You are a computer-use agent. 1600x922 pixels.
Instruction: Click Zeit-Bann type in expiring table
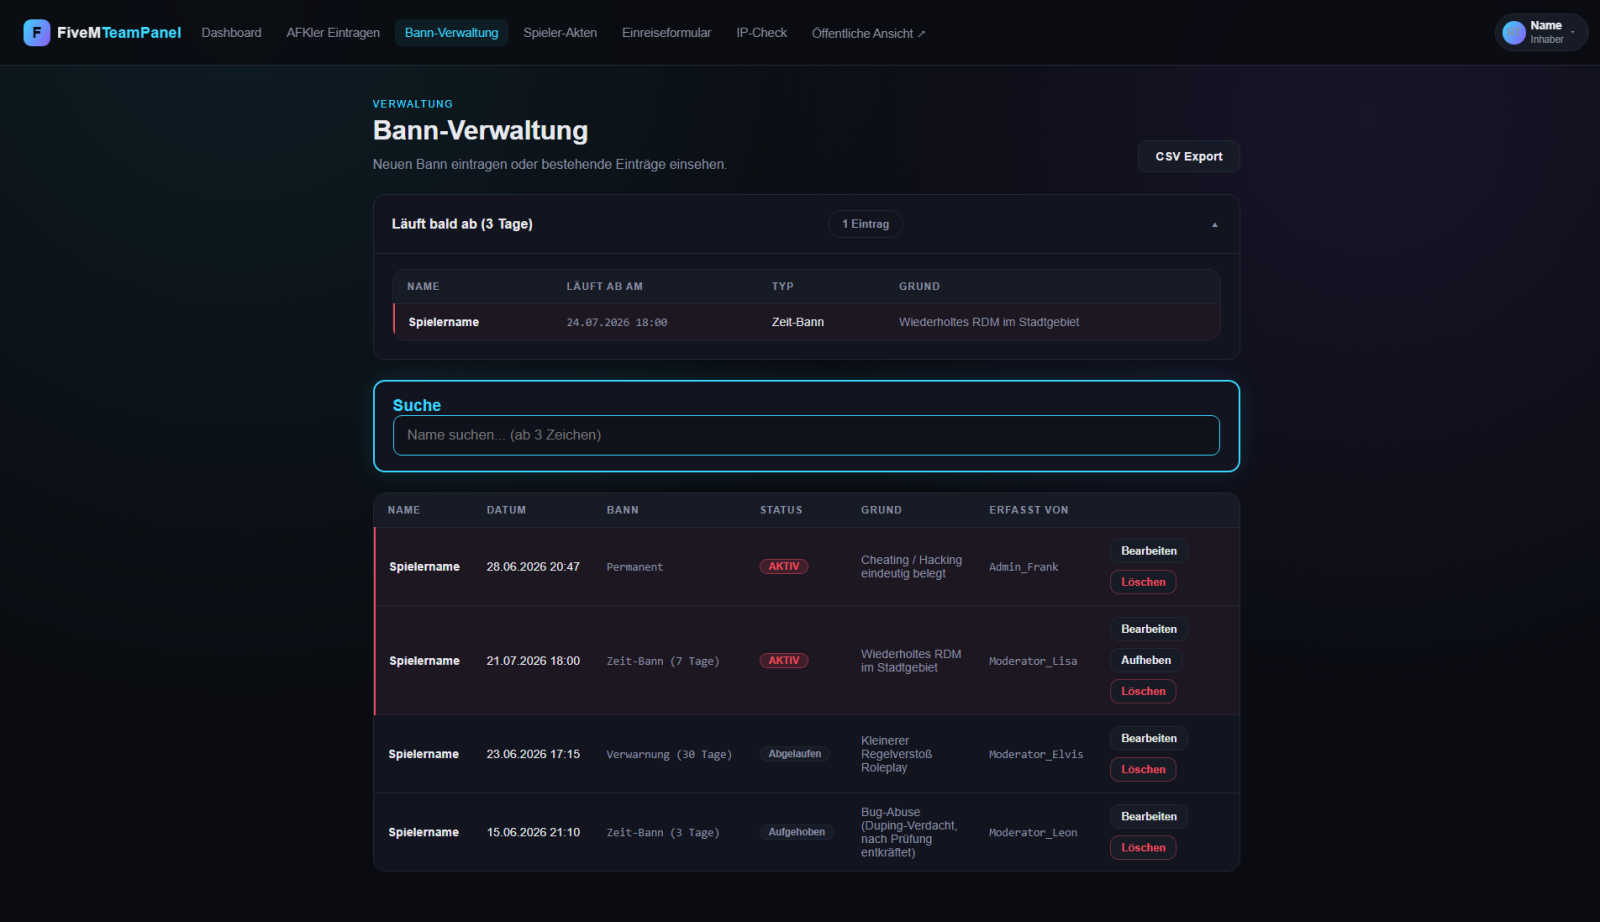coord(798,322)
